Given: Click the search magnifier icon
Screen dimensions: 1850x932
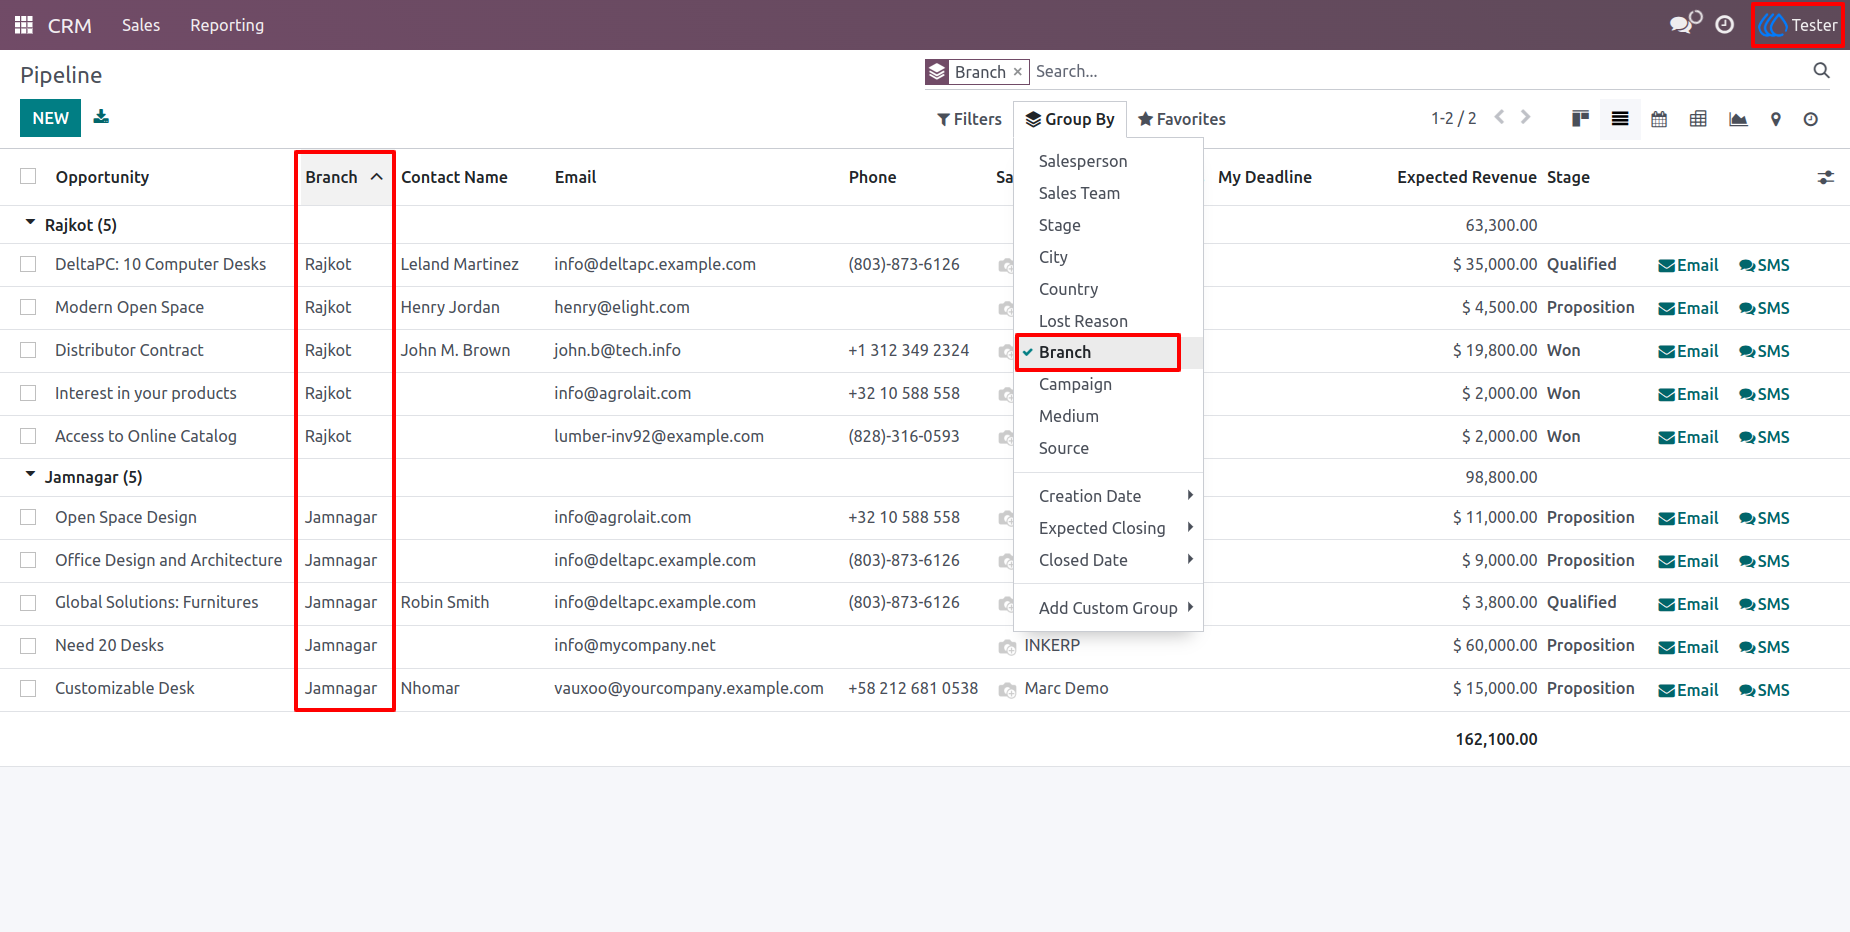Looking at the screenshot, I should point(1821,71).
